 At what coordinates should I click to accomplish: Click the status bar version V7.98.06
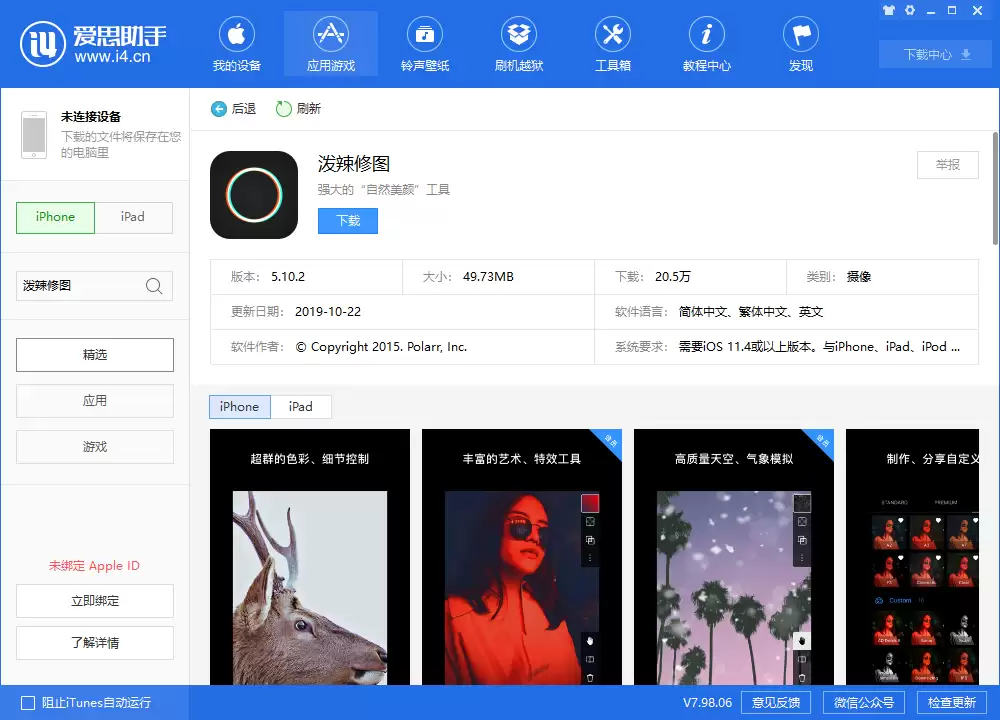click(x=707, y=703)
